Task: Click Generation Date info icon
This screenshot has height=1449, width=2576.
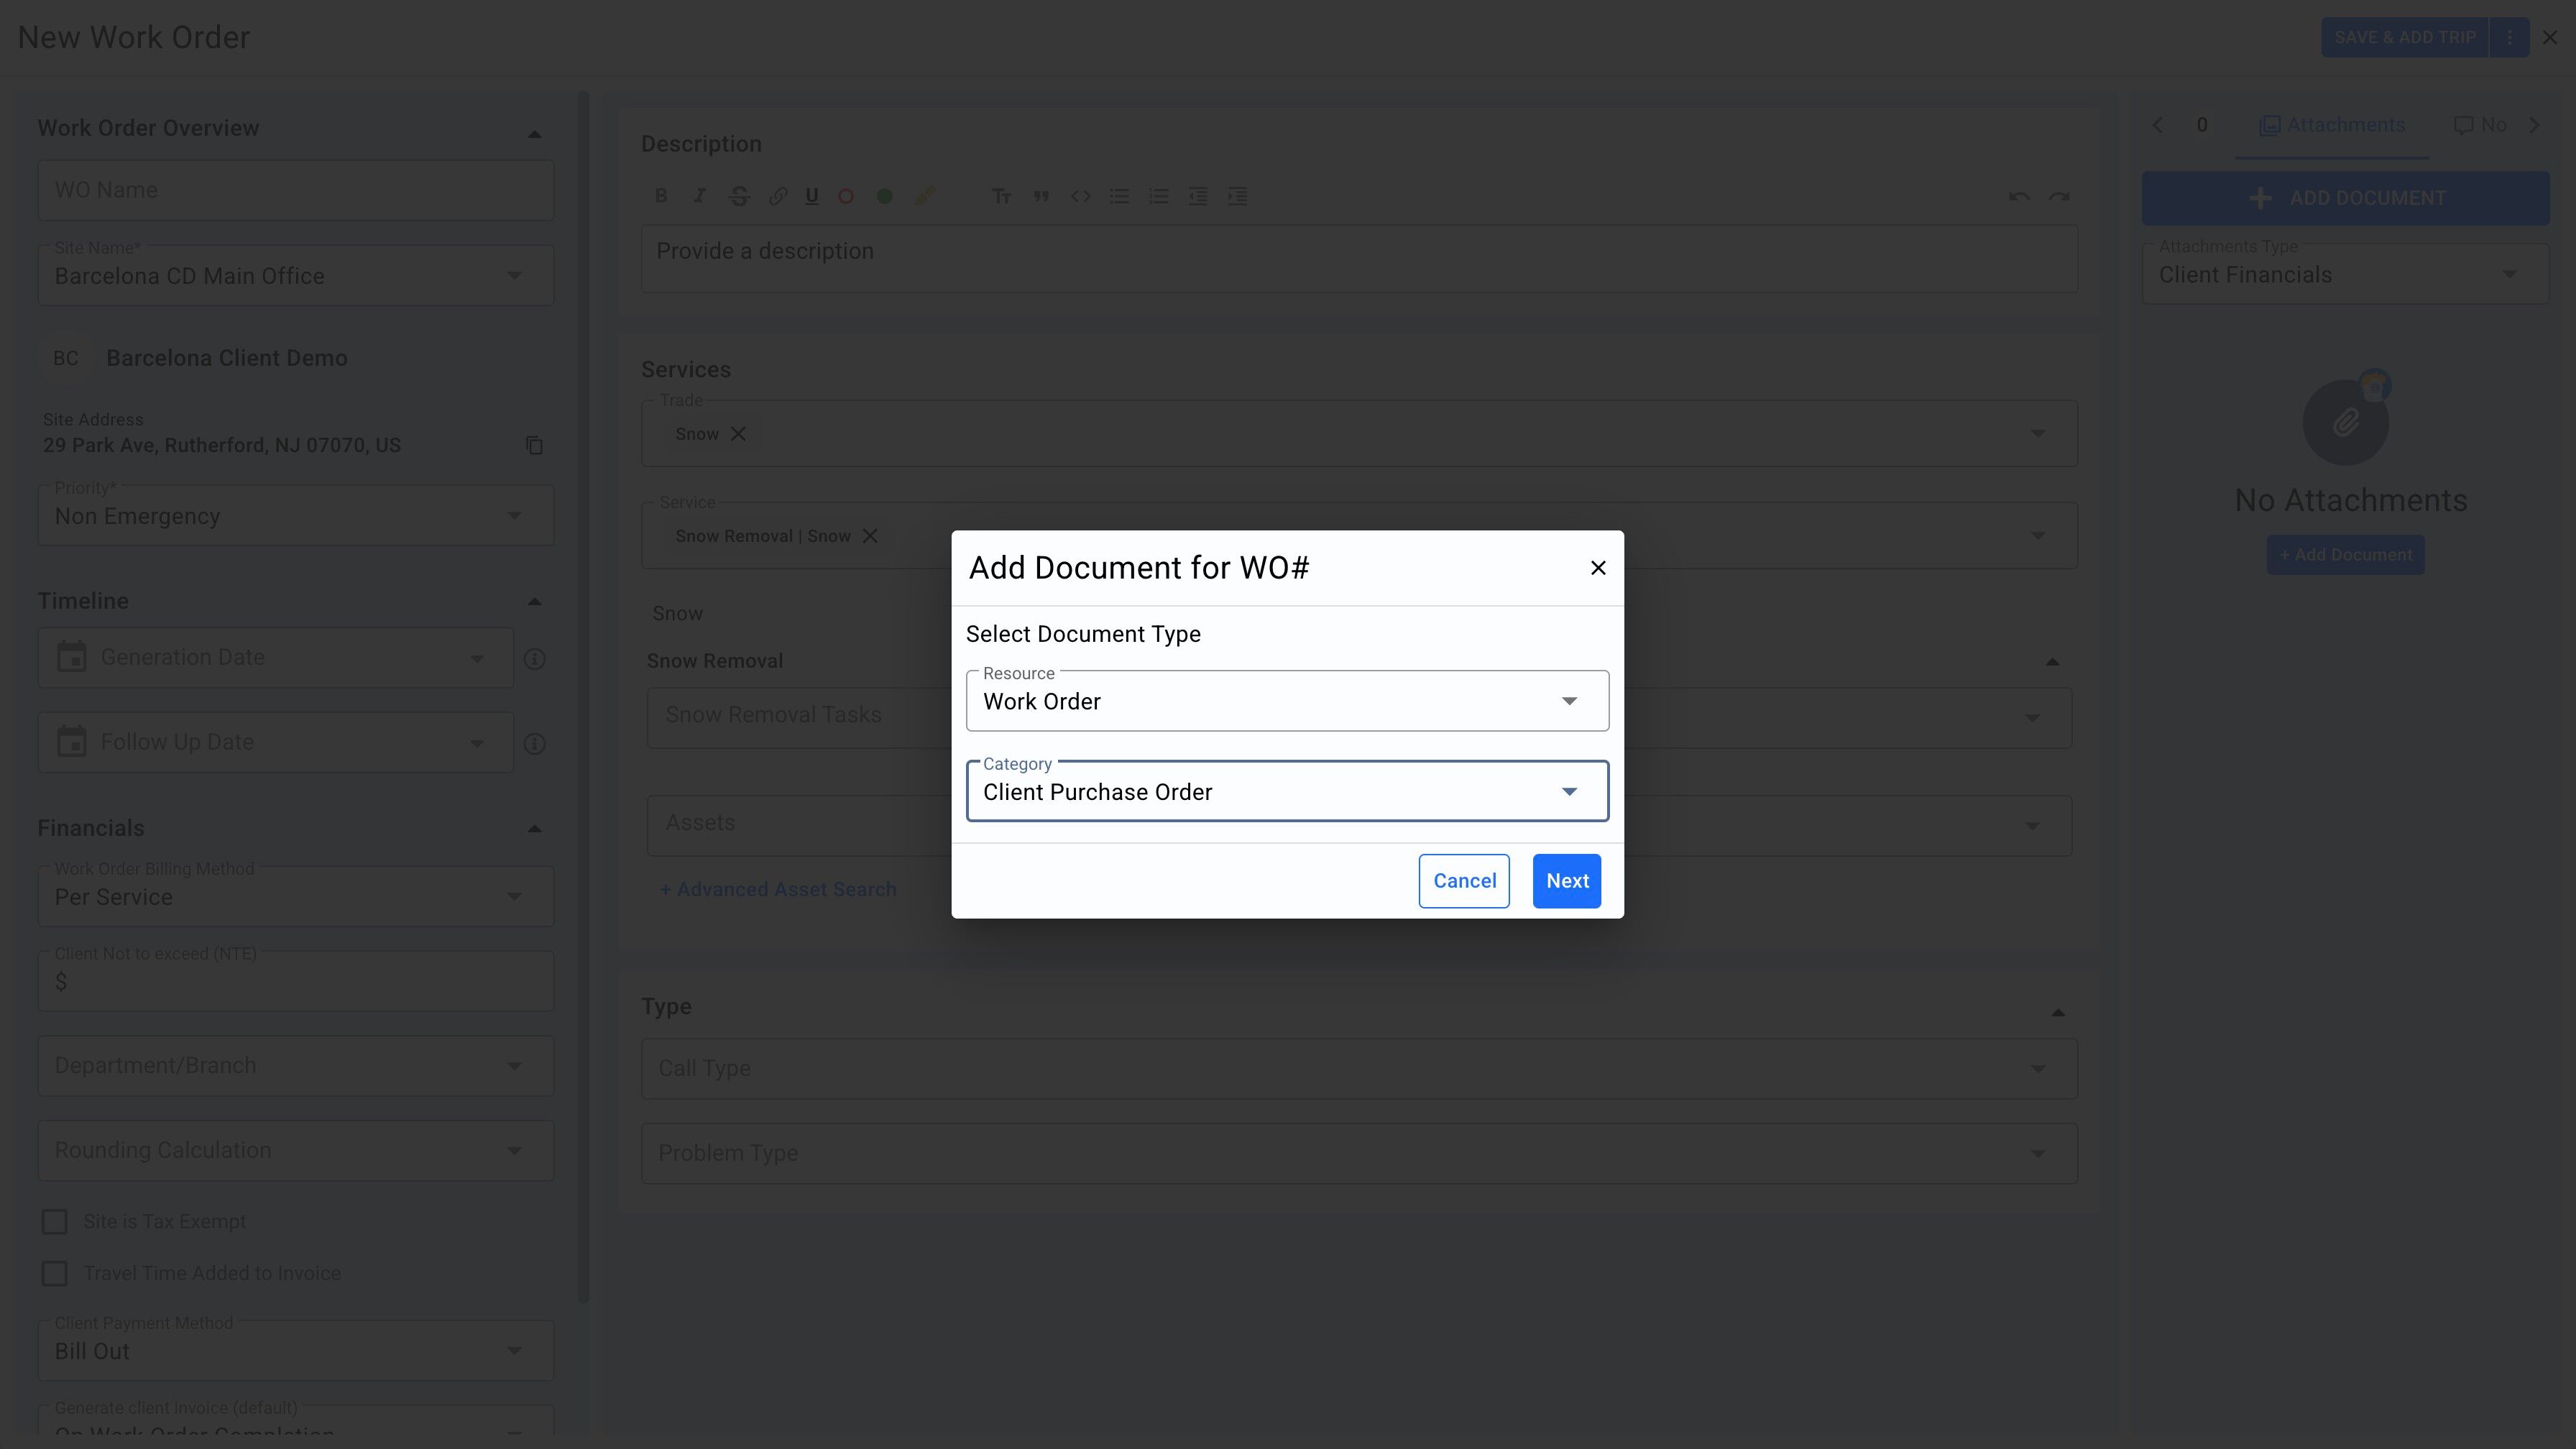Action: [535, 659]
